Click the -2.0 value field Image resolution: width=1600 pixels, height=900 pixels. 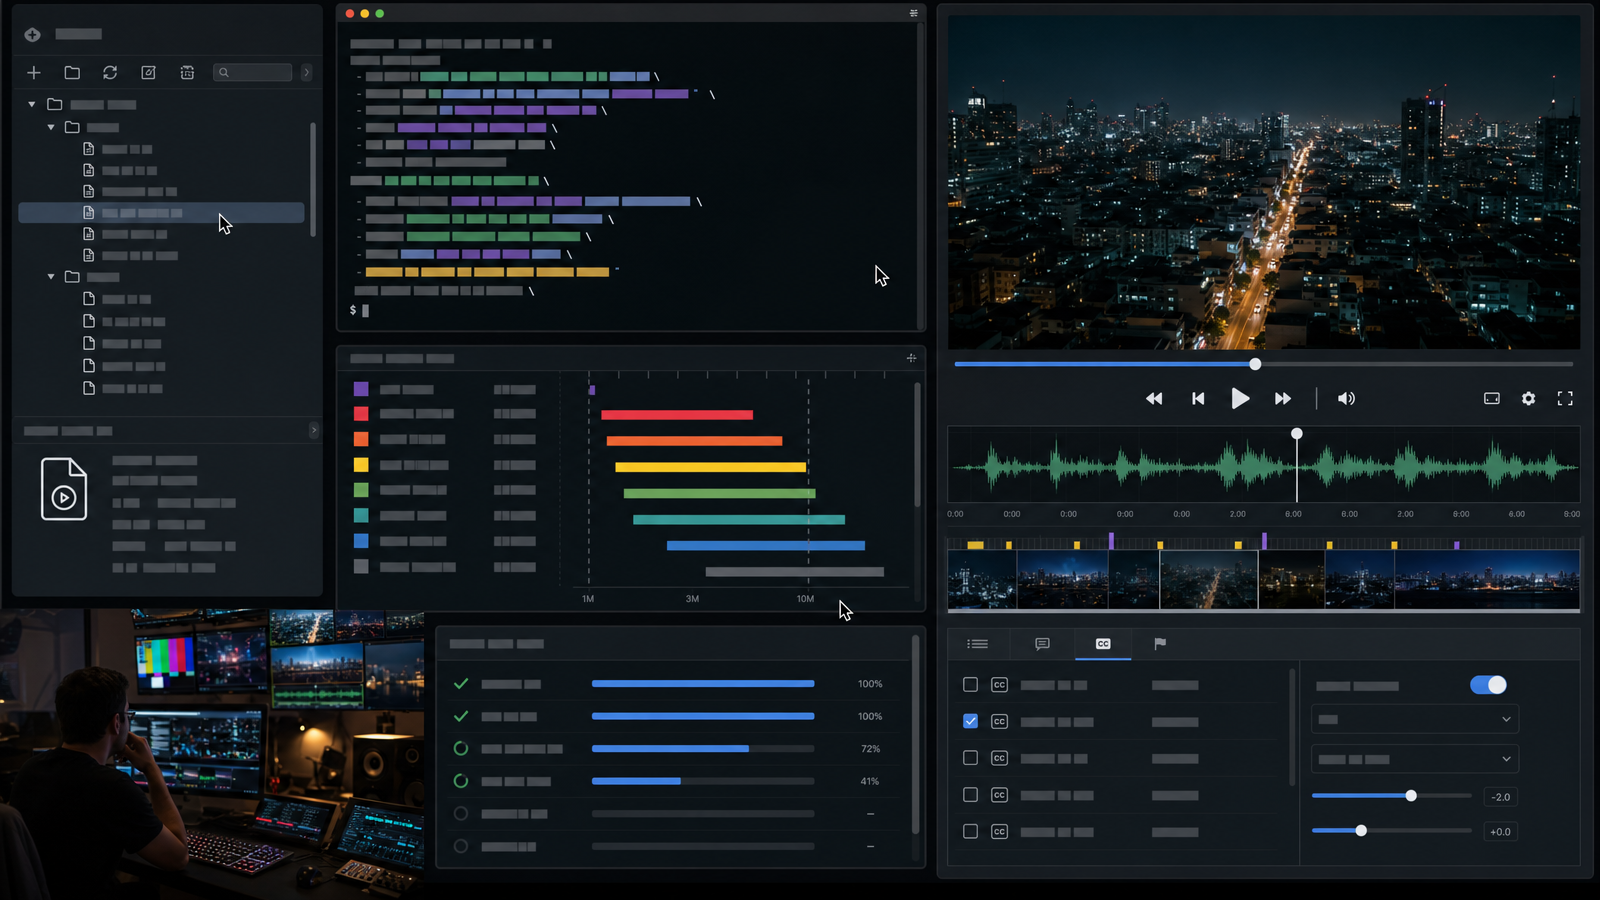point(1500,797)
